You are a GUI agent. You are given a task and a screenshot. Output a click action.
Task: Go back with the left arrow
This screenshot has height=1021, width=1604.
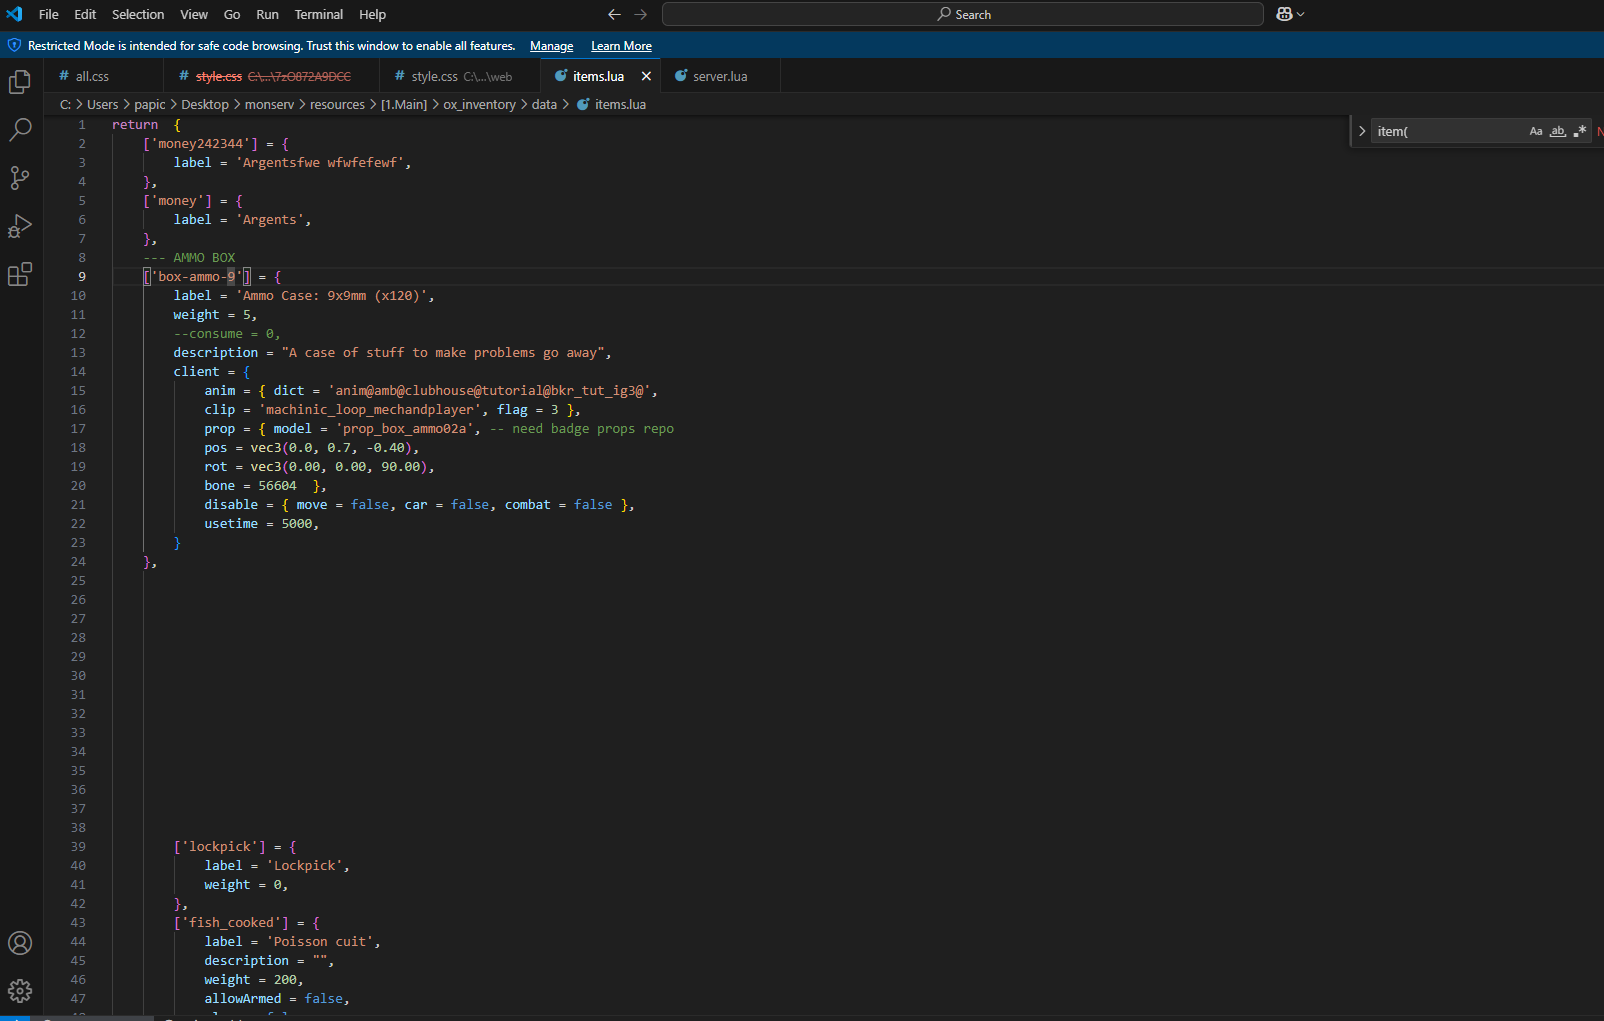click(614, 14)
